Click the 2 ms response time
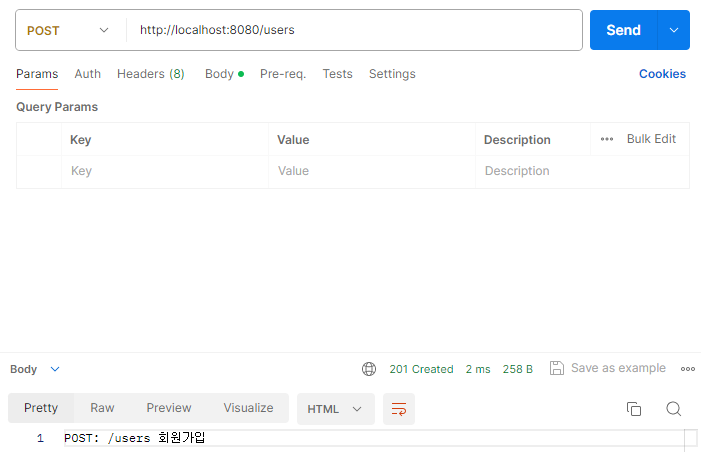701x452 pixels. (x=478, y=369)
